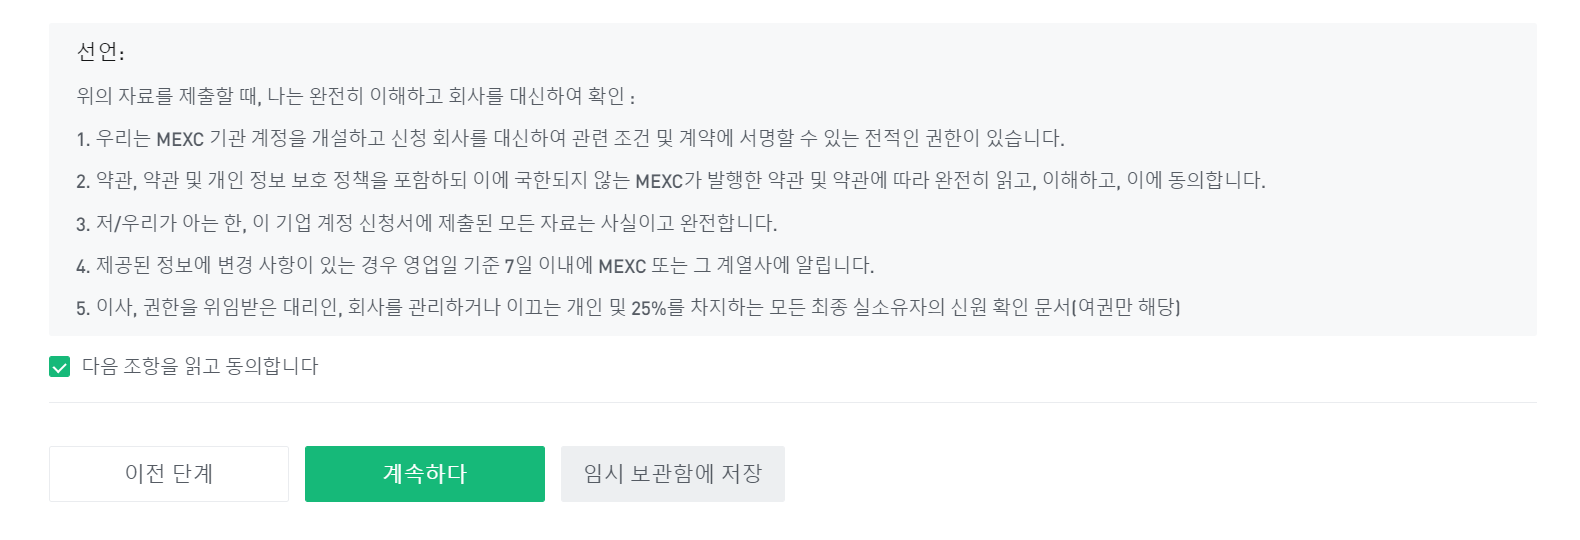1580x540 pixels.
Task: Click 'MEXC가' in the second declaration item
Action: 668,182
